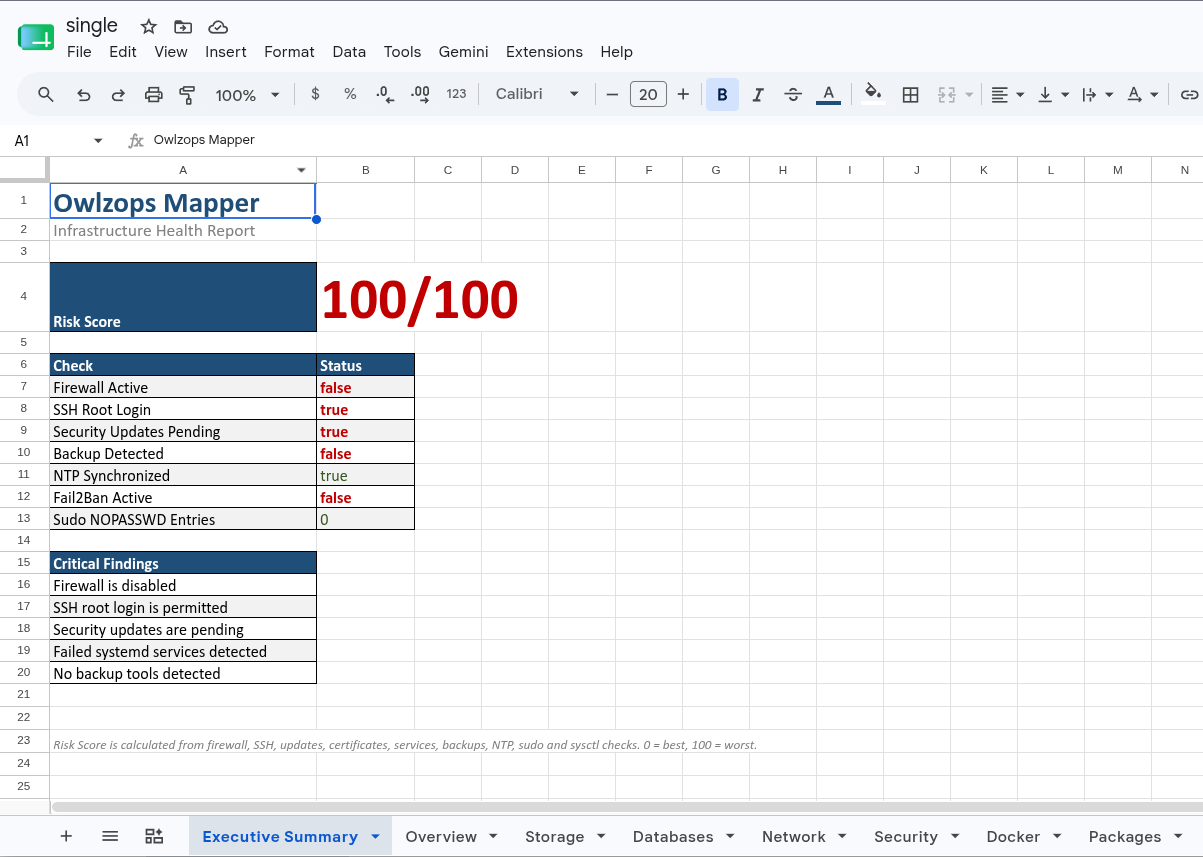This screenshot has width=1203, height=857.
Task: Switch to the Security sheet tab
Action: point(905,836)
